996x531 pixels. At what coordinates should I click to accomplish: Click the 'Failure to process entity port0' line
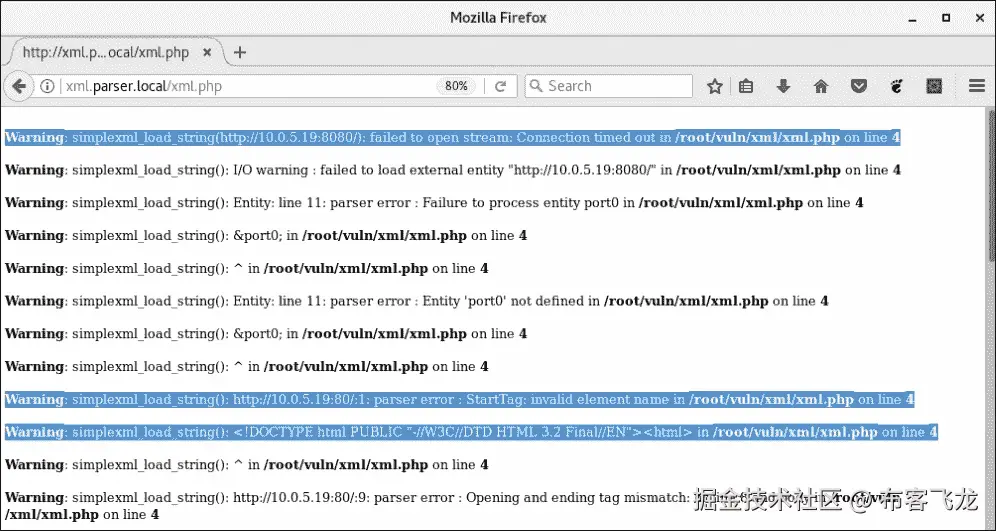(434, 203)
